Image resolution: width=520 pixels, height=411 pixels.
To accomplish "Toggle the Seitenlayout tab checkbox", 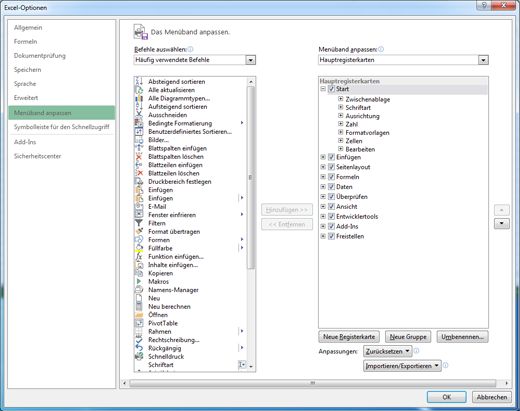I will 331,167.
